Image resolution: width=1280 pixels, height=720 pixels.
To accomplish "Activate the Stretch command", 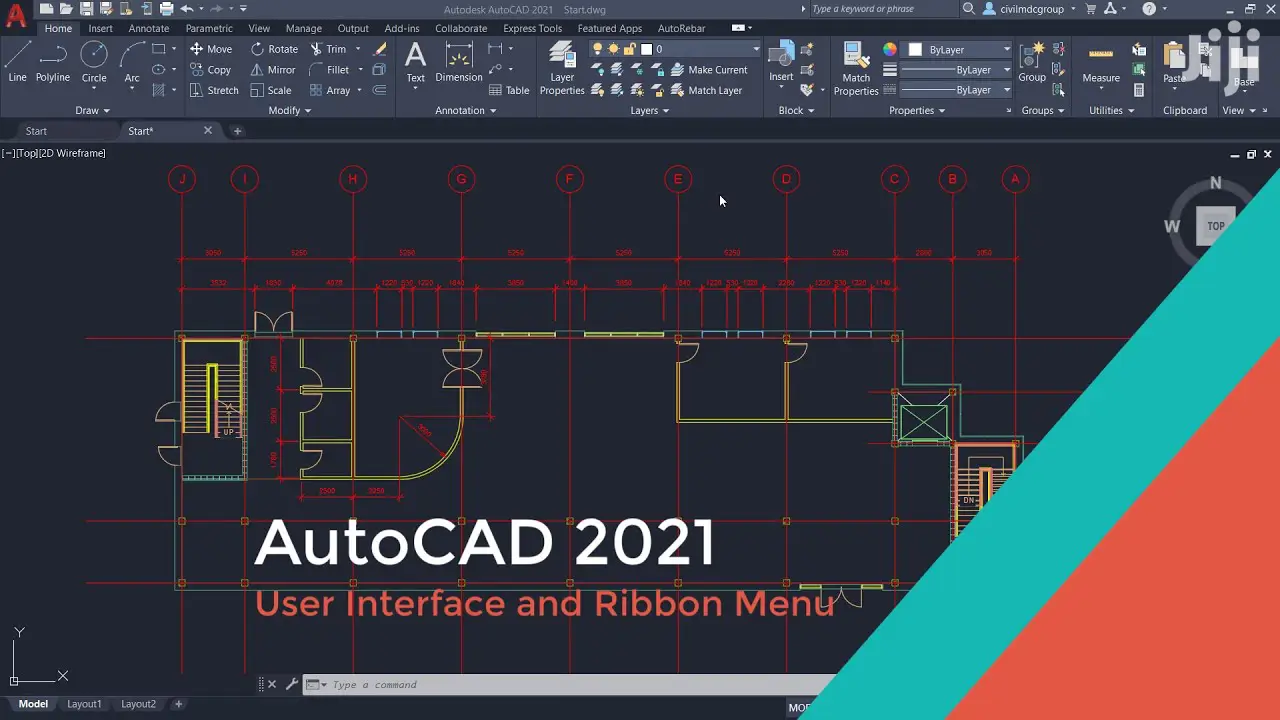I will point(214,90).
